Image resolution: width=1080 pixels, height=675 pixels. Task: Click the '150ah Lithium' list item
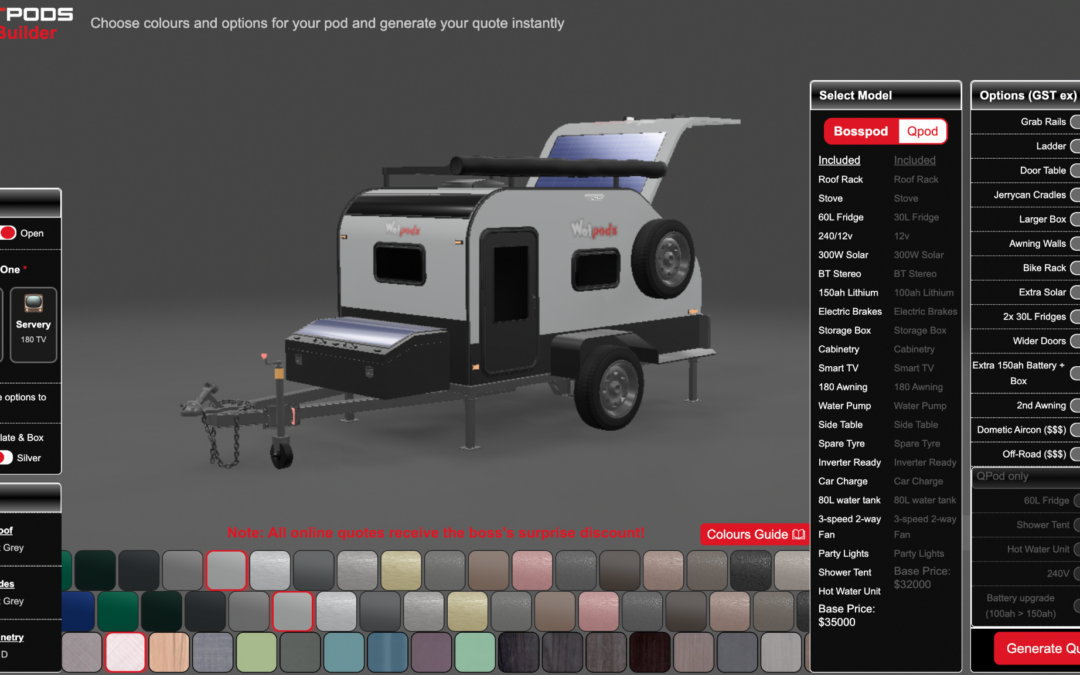[848, 293]
